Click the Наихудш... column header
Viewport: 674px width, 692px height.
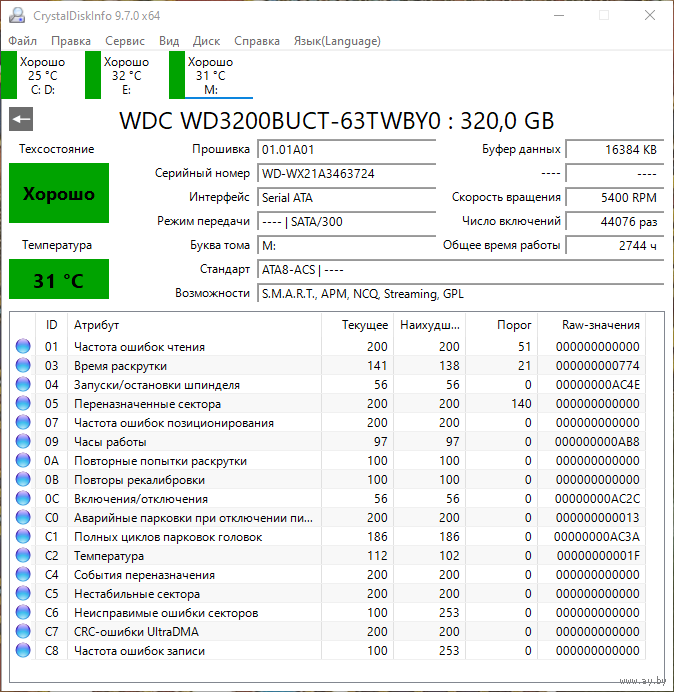pyautogui.click(x=429, y=325)
